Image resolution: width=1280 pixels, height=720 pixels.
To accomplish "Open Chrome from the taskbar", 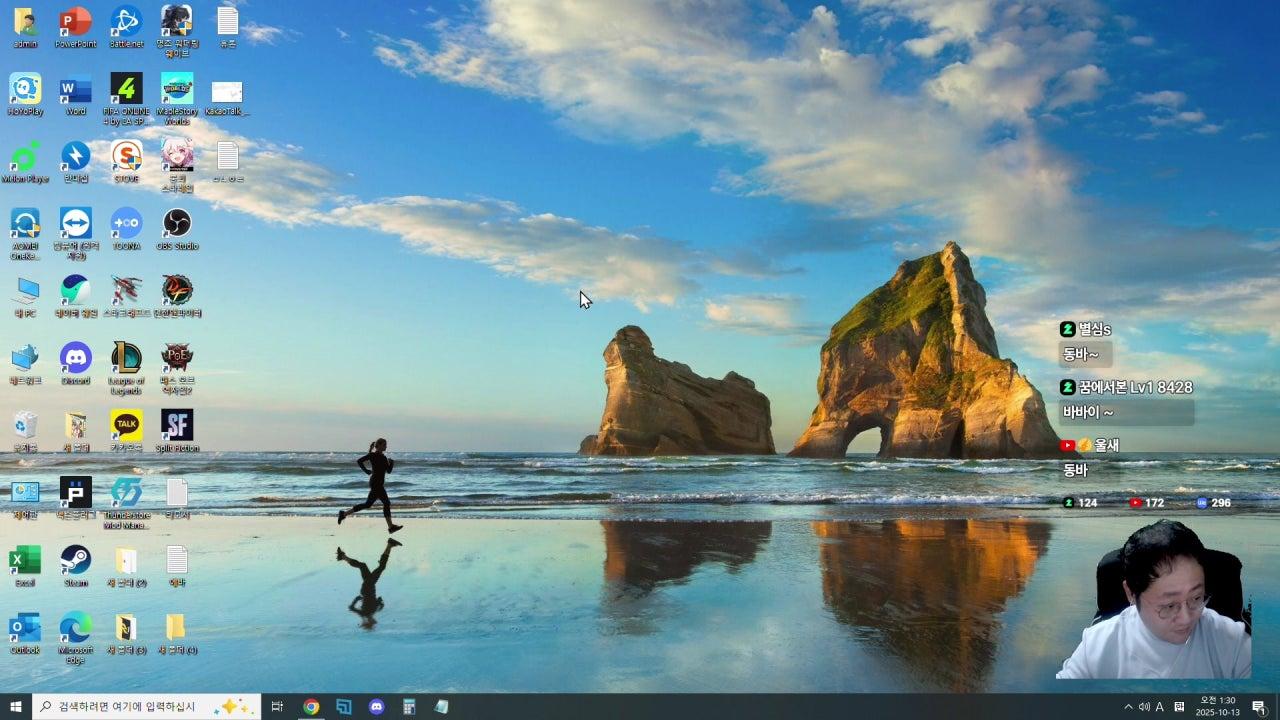I will click(311, 707).
